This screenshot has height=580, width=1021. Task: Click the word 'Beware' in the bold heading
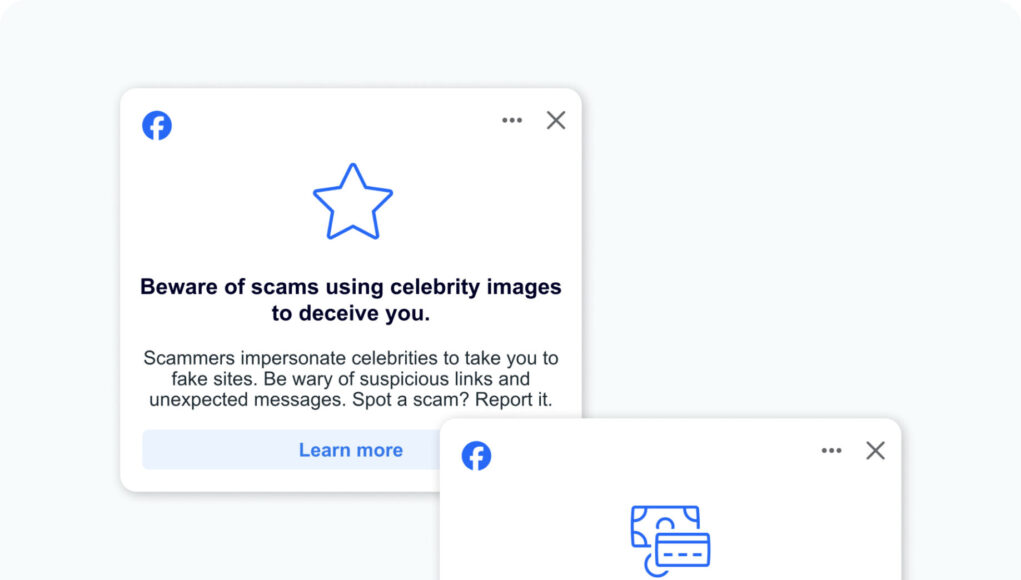pyautogui.click(x=180, y=287)
